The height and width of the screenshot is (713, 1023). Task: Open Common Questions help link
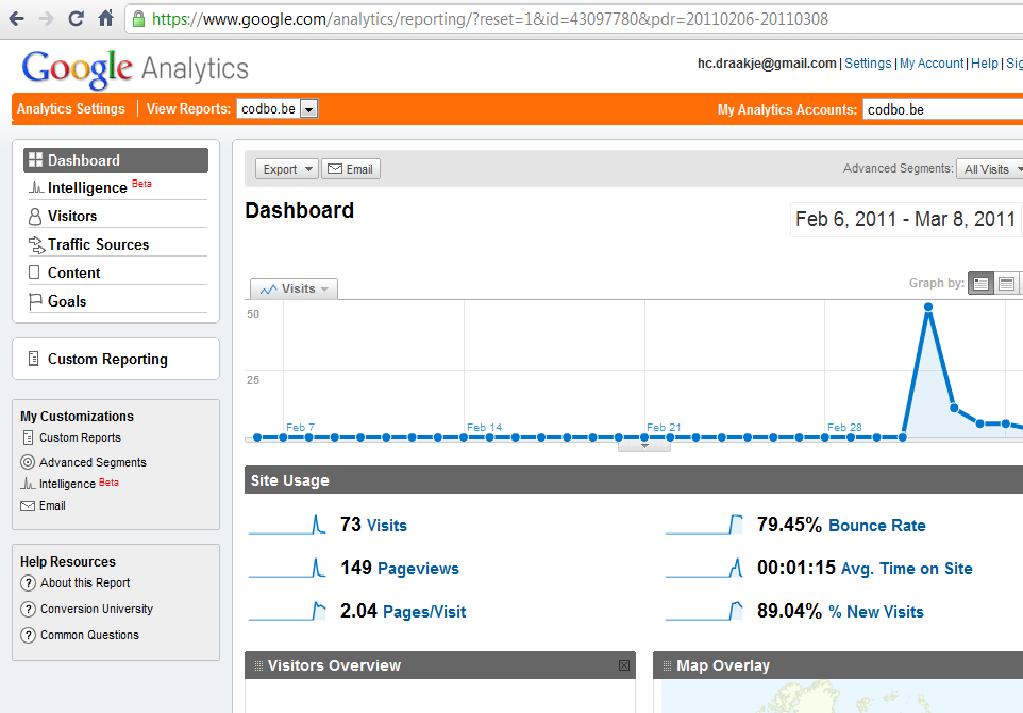click(x=89, y=635)
